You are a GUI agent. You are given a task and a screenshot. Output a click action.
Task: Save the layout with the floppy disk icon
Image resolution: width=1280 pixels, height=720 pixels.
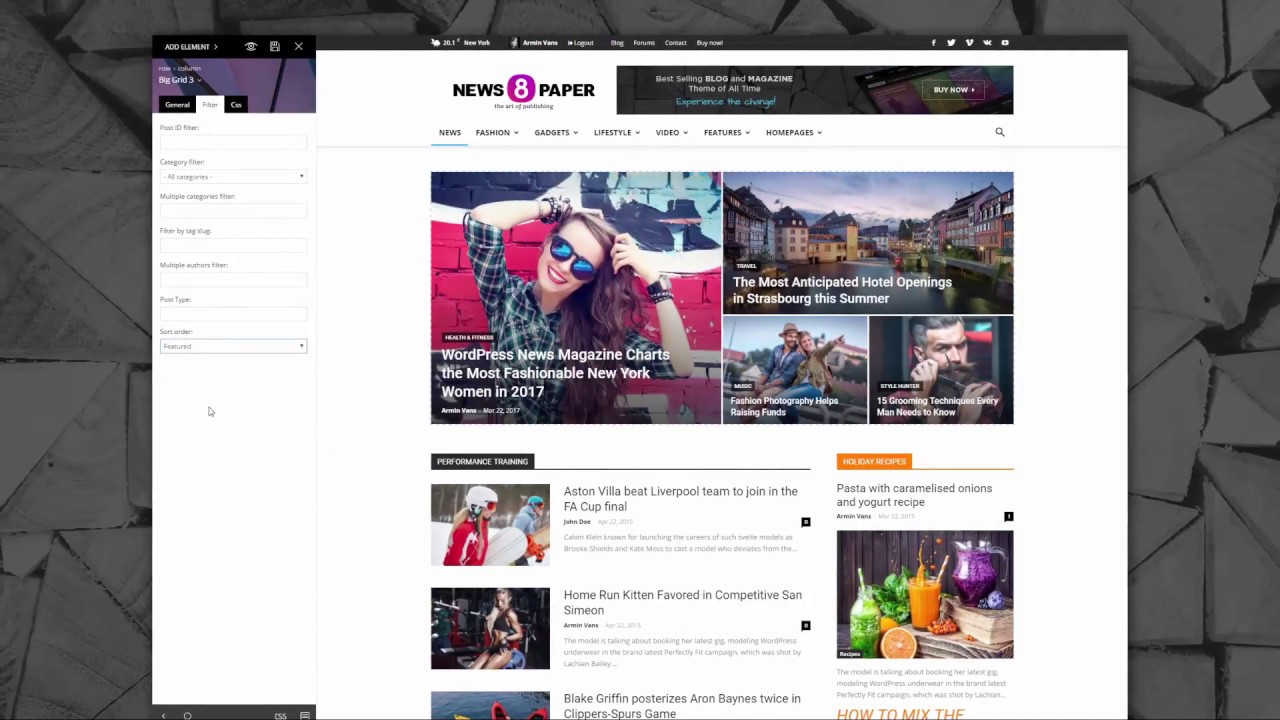tap(275, 47)
